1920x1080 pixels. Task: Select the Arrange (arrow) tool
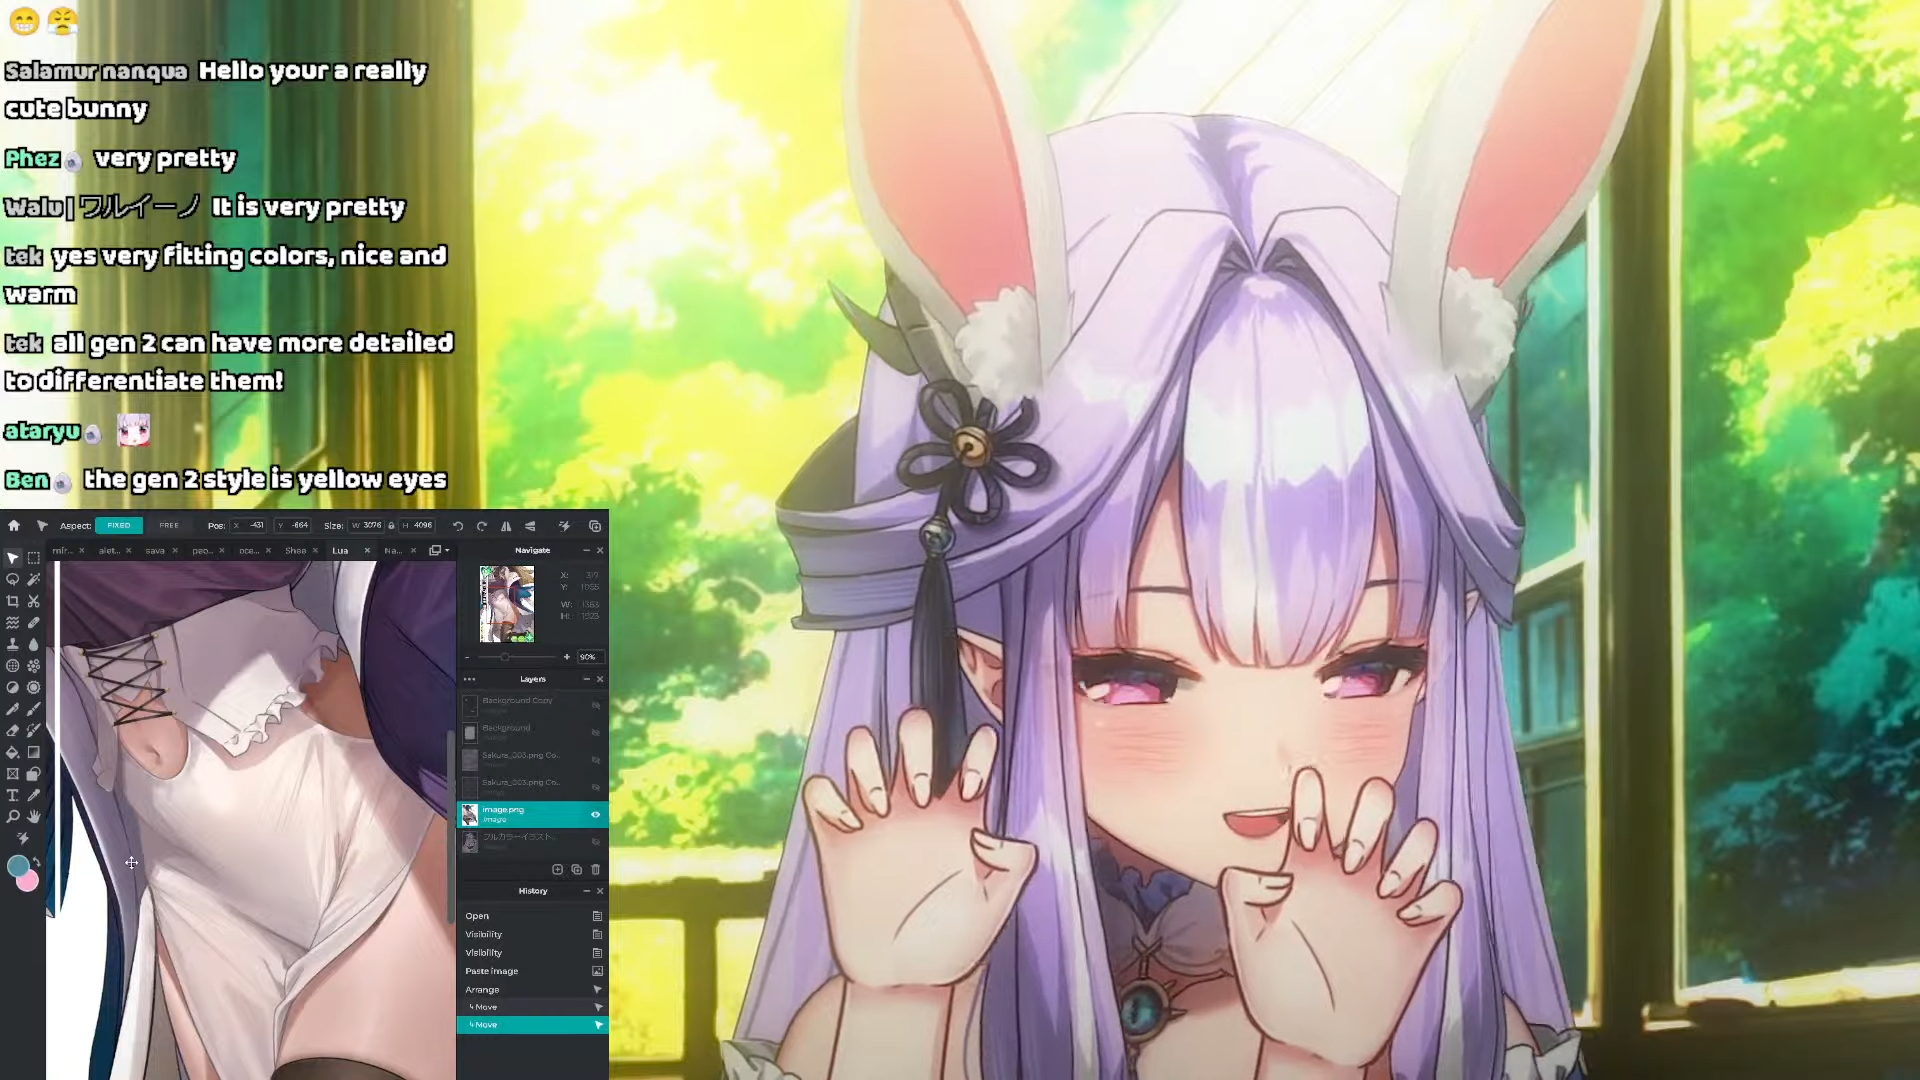click(x=12, y=558)
